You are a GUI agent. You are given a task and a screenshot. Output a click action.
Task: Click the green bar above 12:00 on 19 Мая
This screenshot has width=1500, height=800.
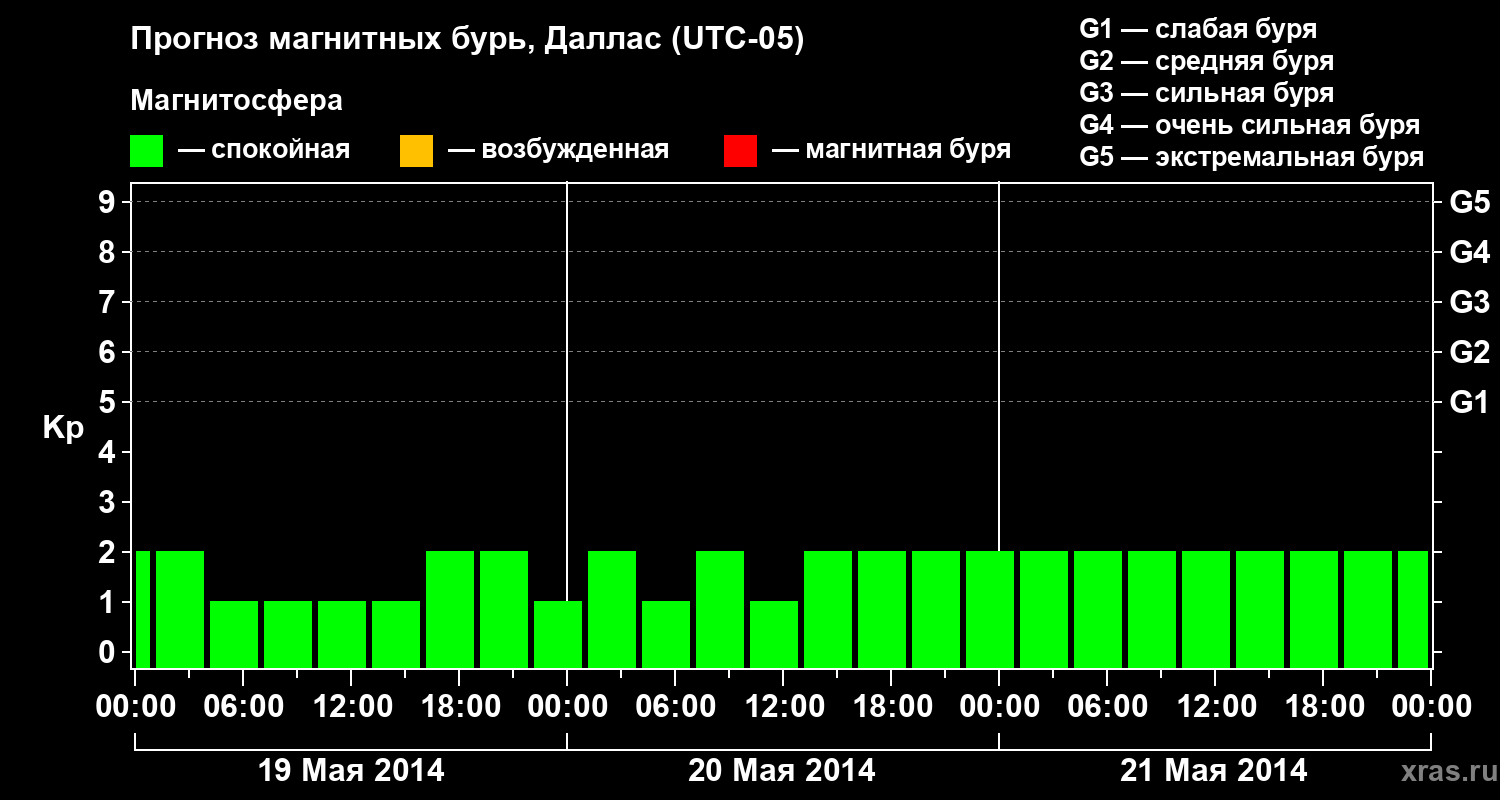pos(342,634)
